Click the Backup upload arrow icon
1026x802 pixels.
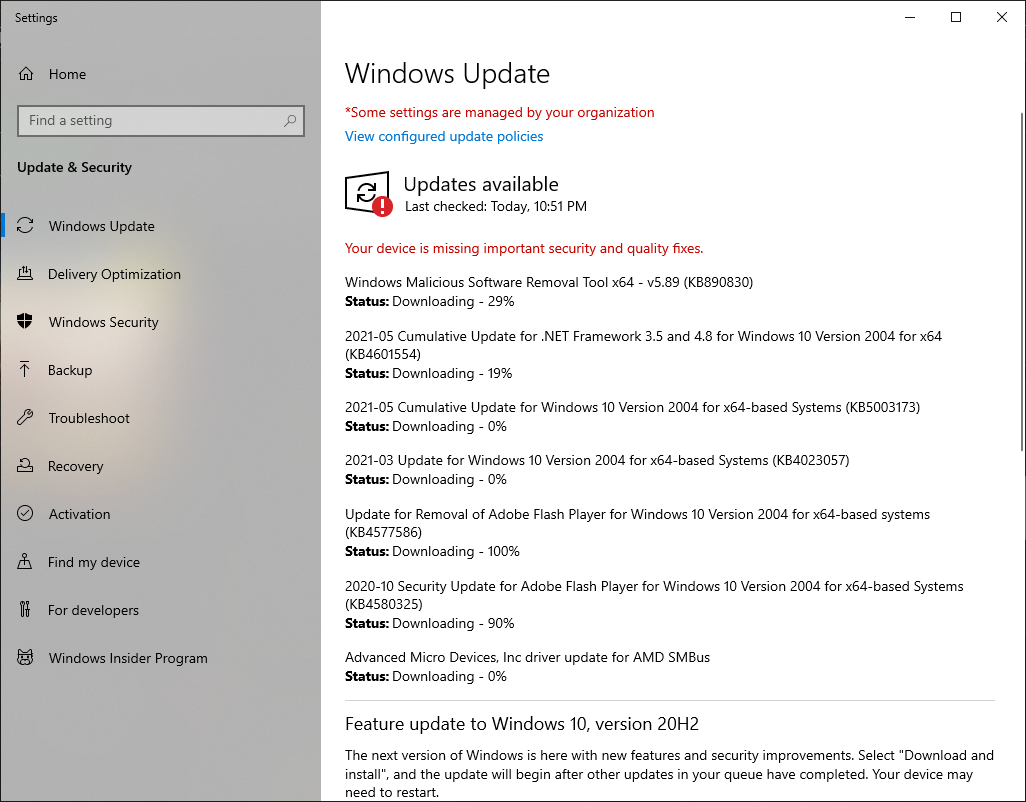click(26, 370)
